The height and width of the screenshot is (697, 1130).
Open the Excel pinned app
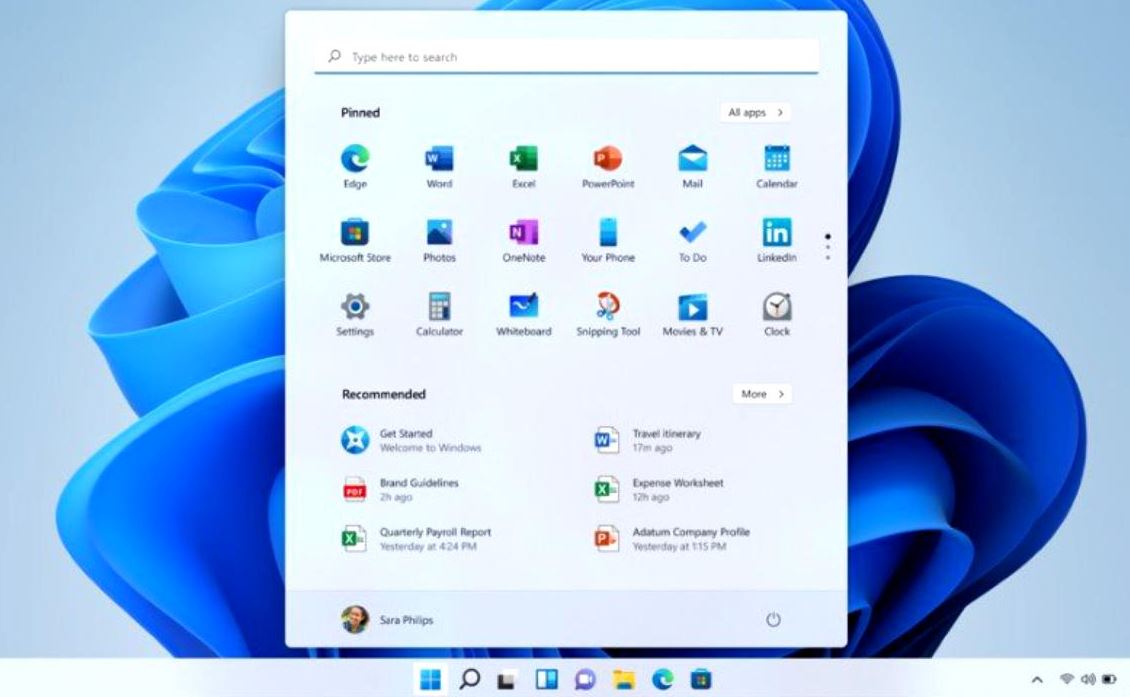coord(524,166)
